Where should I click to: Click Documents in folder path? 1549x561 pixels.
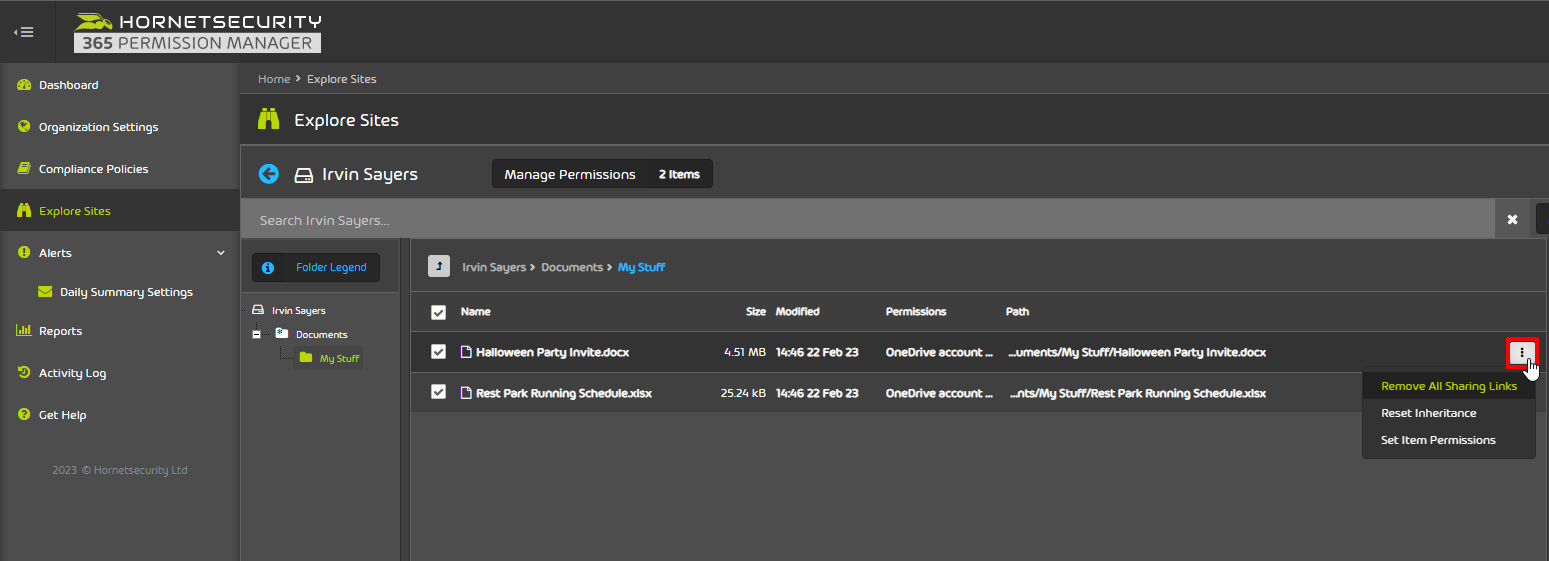[571, 267]
